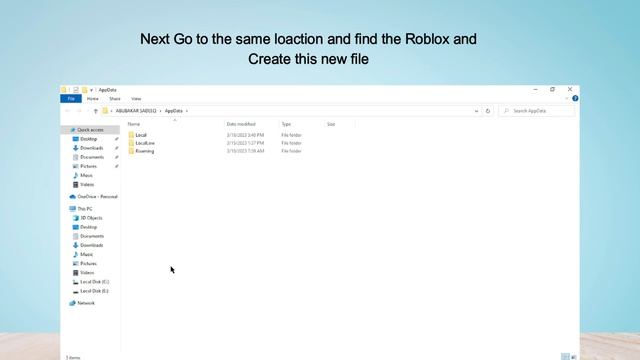Click AppData breadcrumb in address bar

173,111
